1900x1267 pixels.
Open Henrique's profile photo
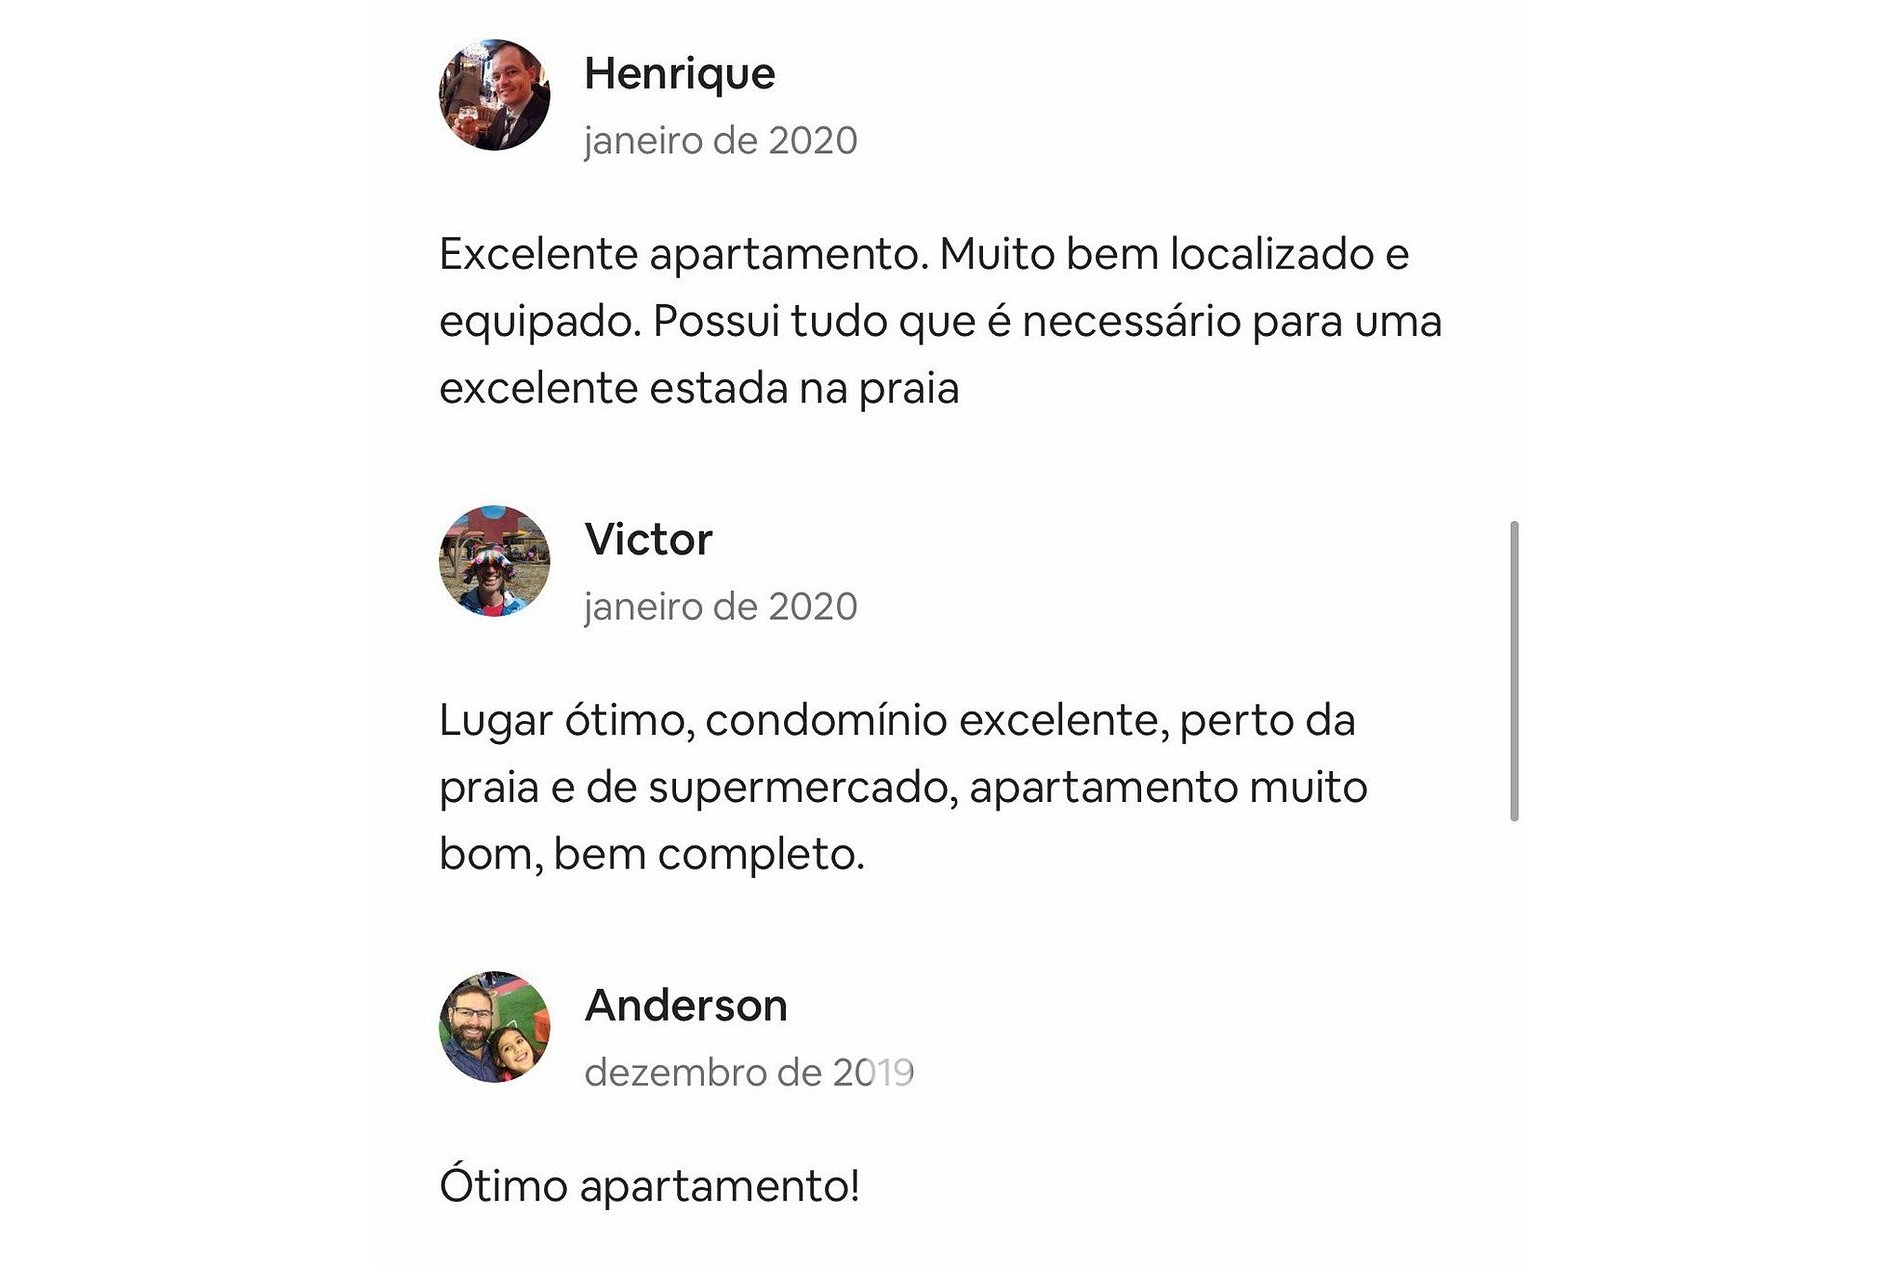click(494, 95)
